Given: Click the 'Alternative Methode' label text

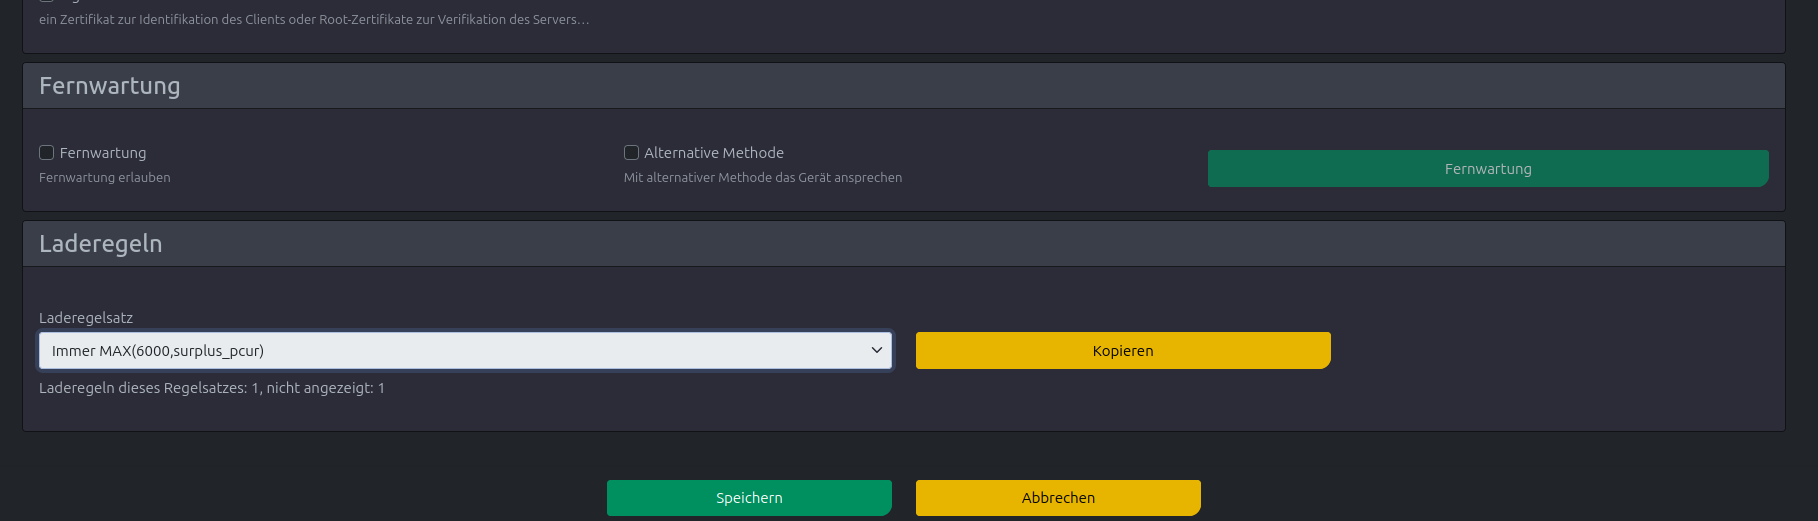Looking at the screenshot, I should (x=714, y=152).
